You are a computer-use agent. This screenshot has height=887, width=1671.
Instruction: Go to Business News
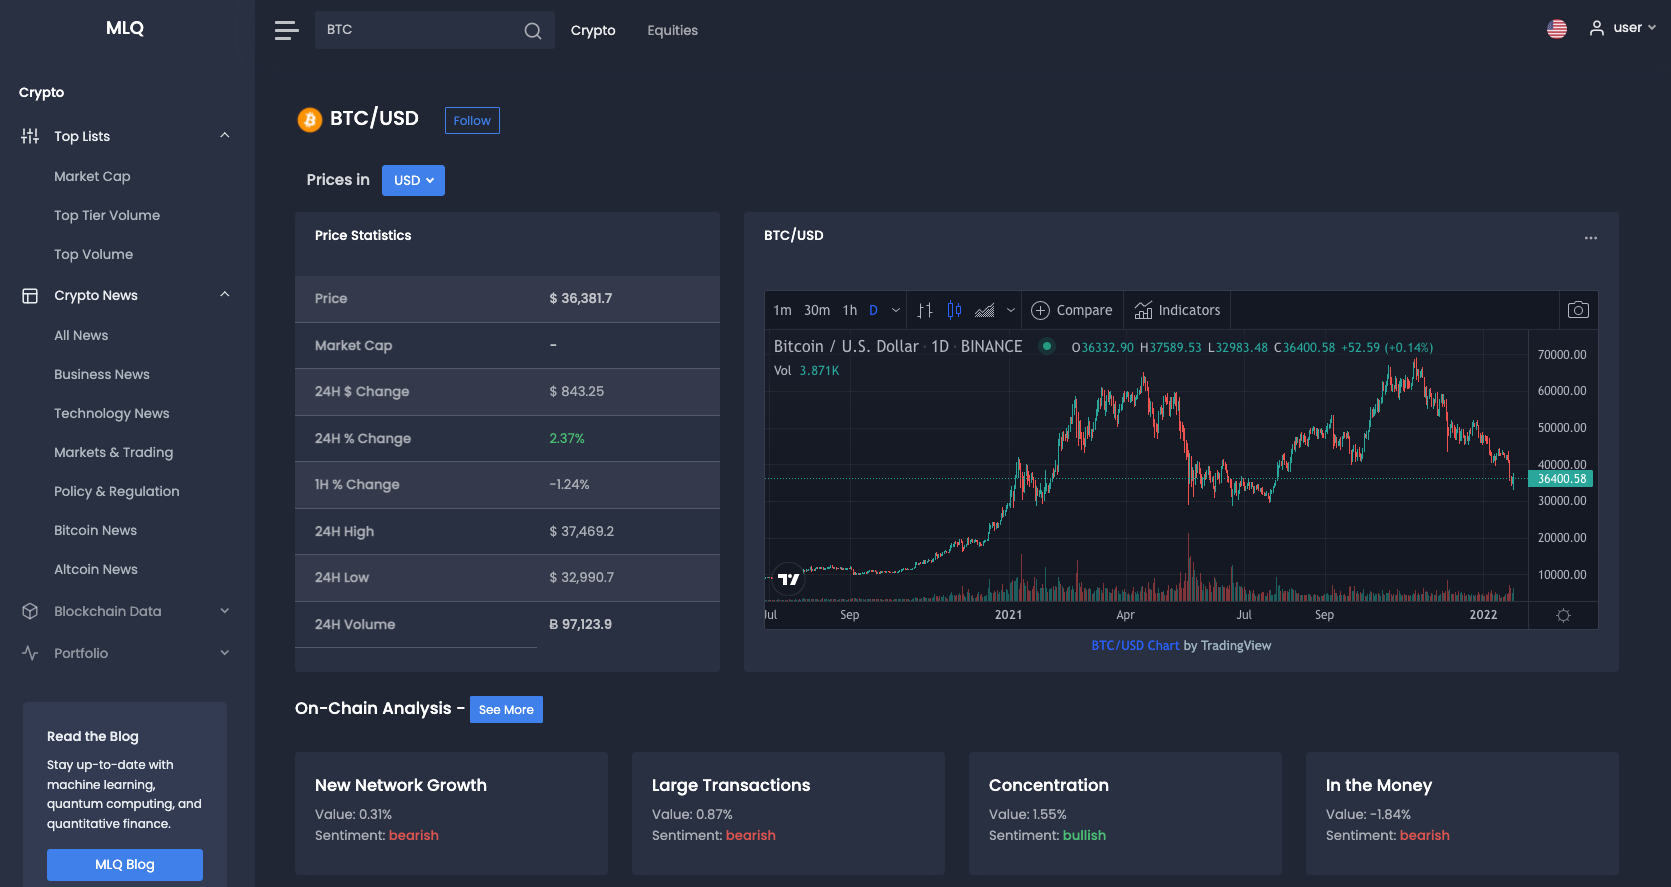point(102,374)
